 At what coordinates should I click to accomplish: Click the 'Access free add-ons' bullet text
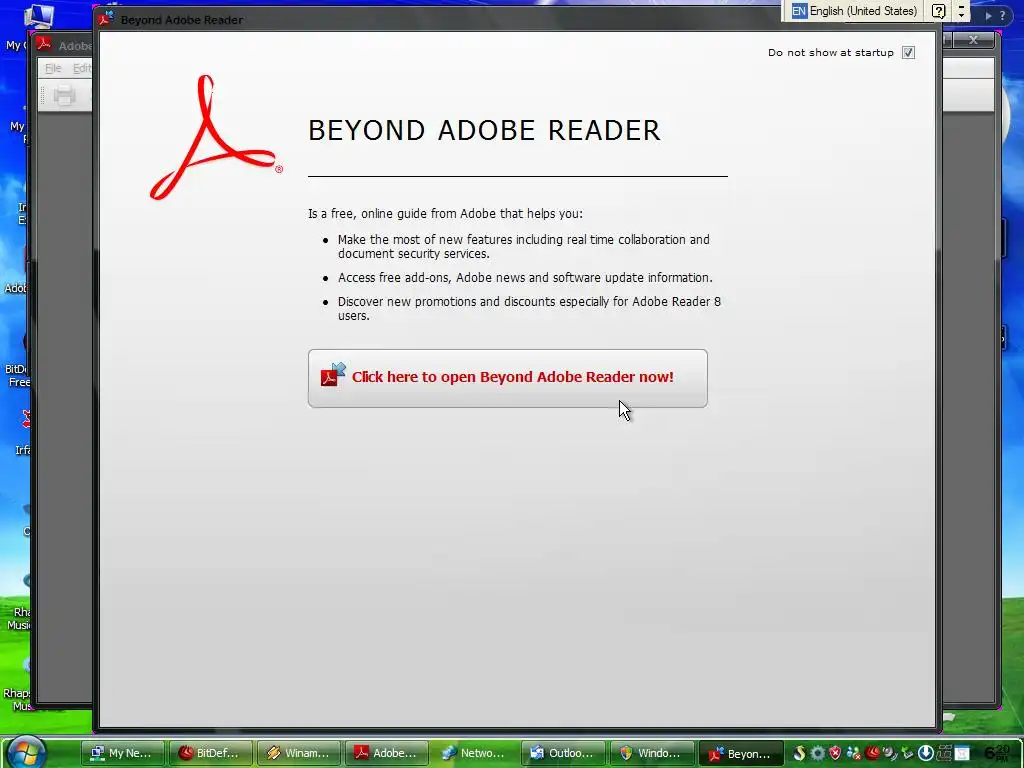click(x=525, y=278)
